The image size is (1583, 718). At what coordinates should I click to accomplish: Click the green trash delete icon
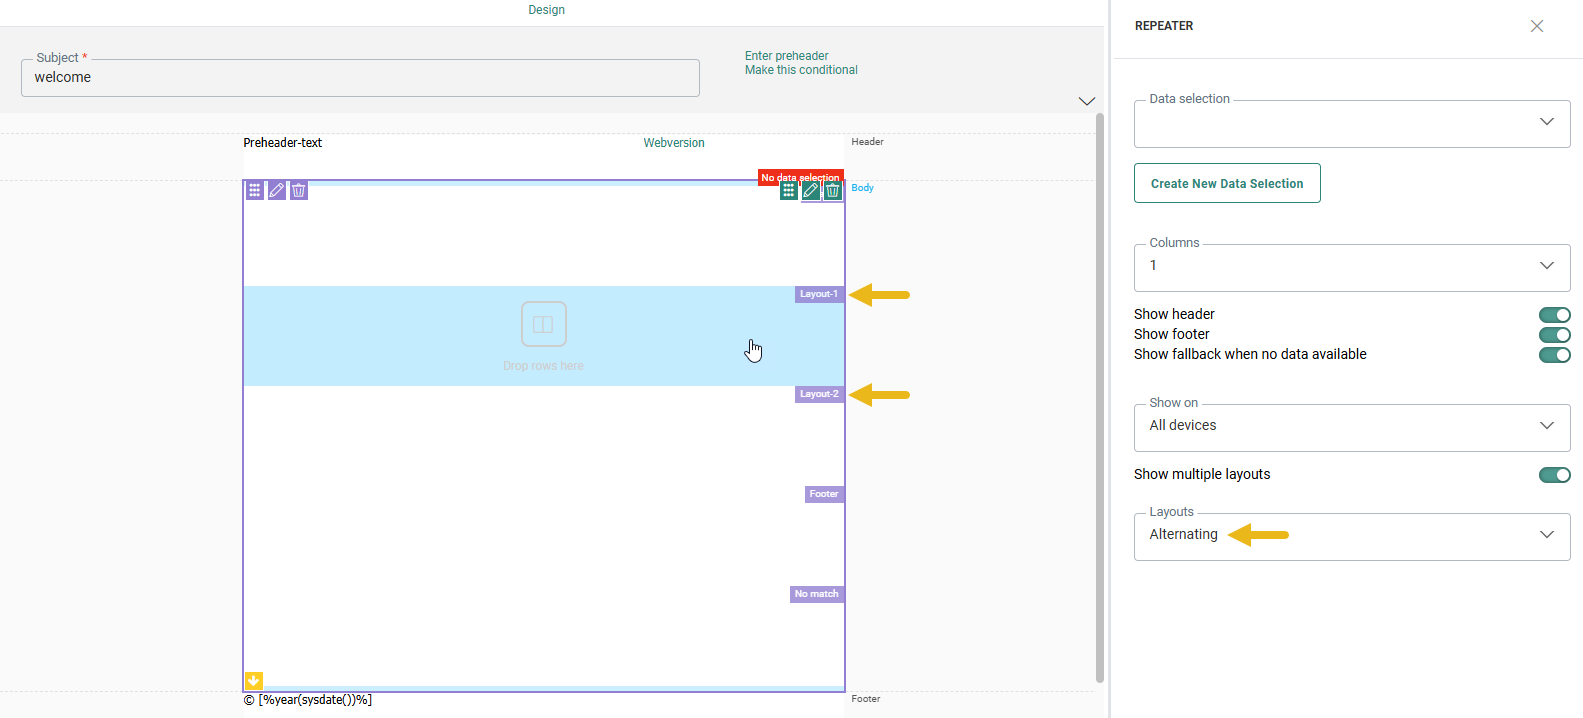(x=833, y=190)
